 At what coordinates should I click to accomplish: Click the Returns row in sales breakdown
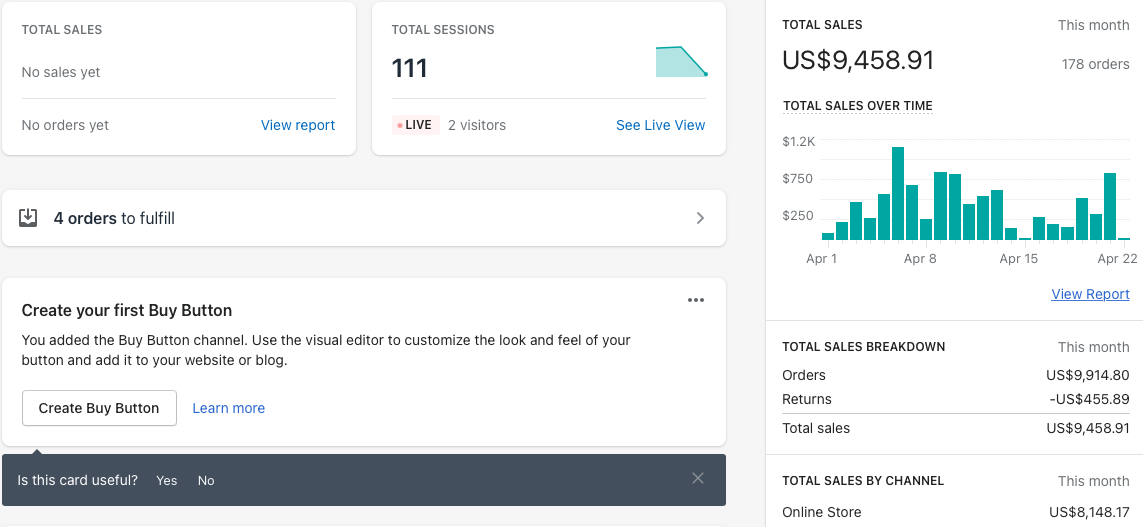click(x=955, y=399)
